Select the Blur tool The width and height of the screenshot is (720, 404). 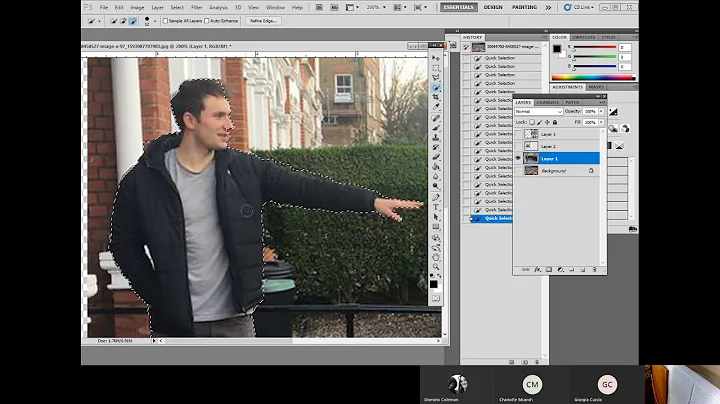tap(436, 176)
